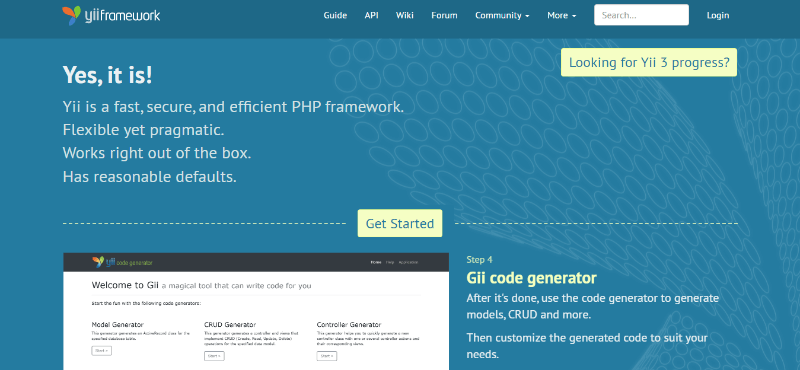The height and width of the screenshot is (370, 800).
Task: Click 'Model Generator' title in Gii screenshot
Action: [118, 325]
